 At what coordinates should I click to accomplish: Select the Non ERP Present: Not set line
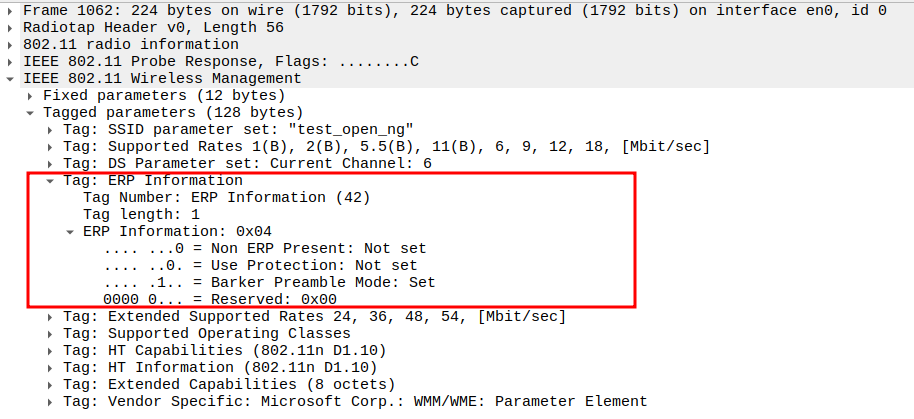click(x=264, y=249)
